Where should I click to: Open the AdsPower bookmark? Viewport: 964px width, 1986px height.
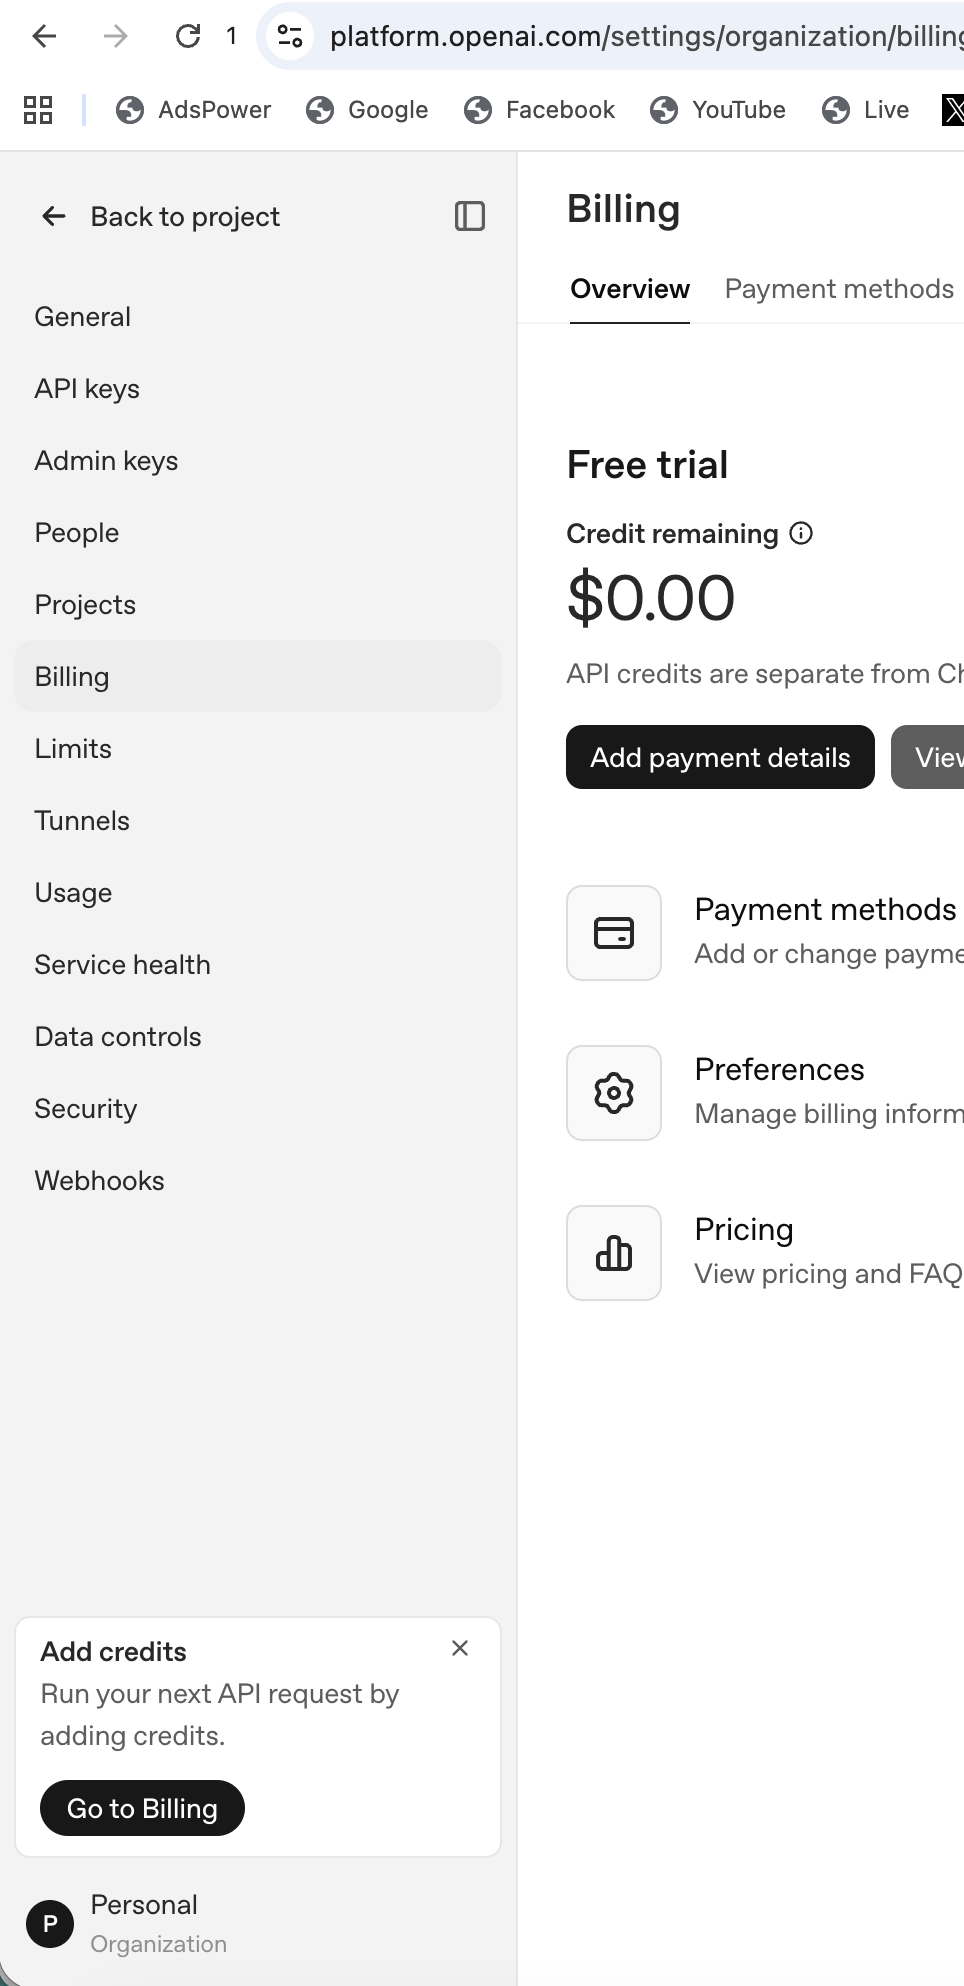tap(193, 110)
